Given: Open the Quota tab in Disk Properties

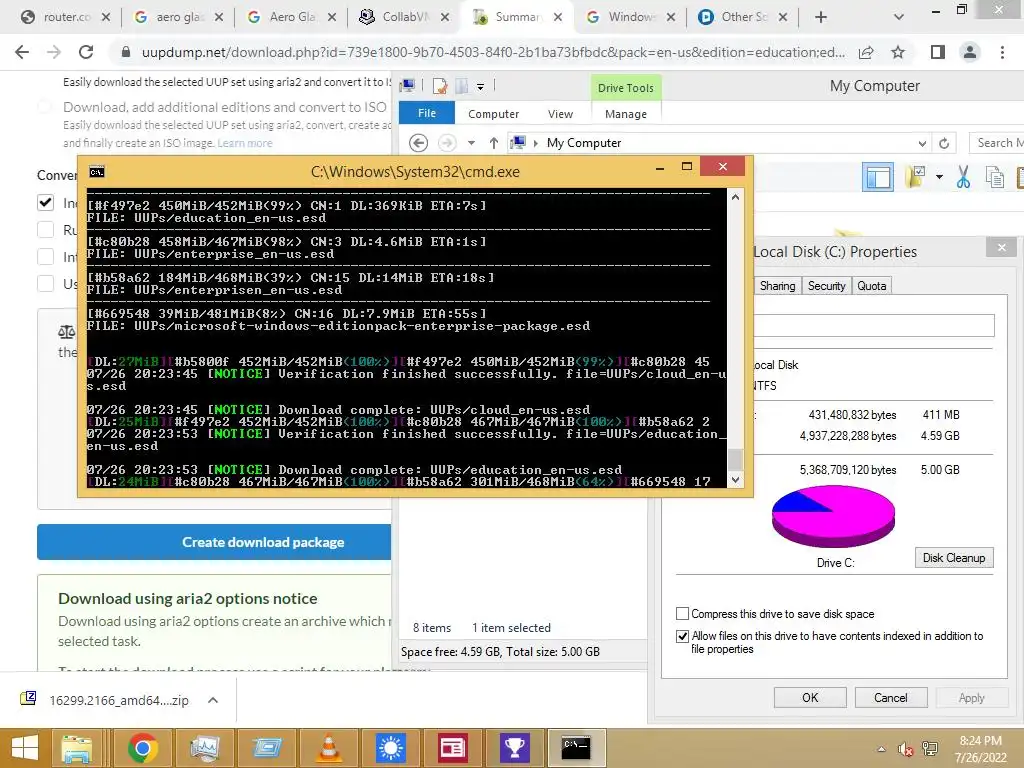Looking at the screenshot, I should point(872,286).
